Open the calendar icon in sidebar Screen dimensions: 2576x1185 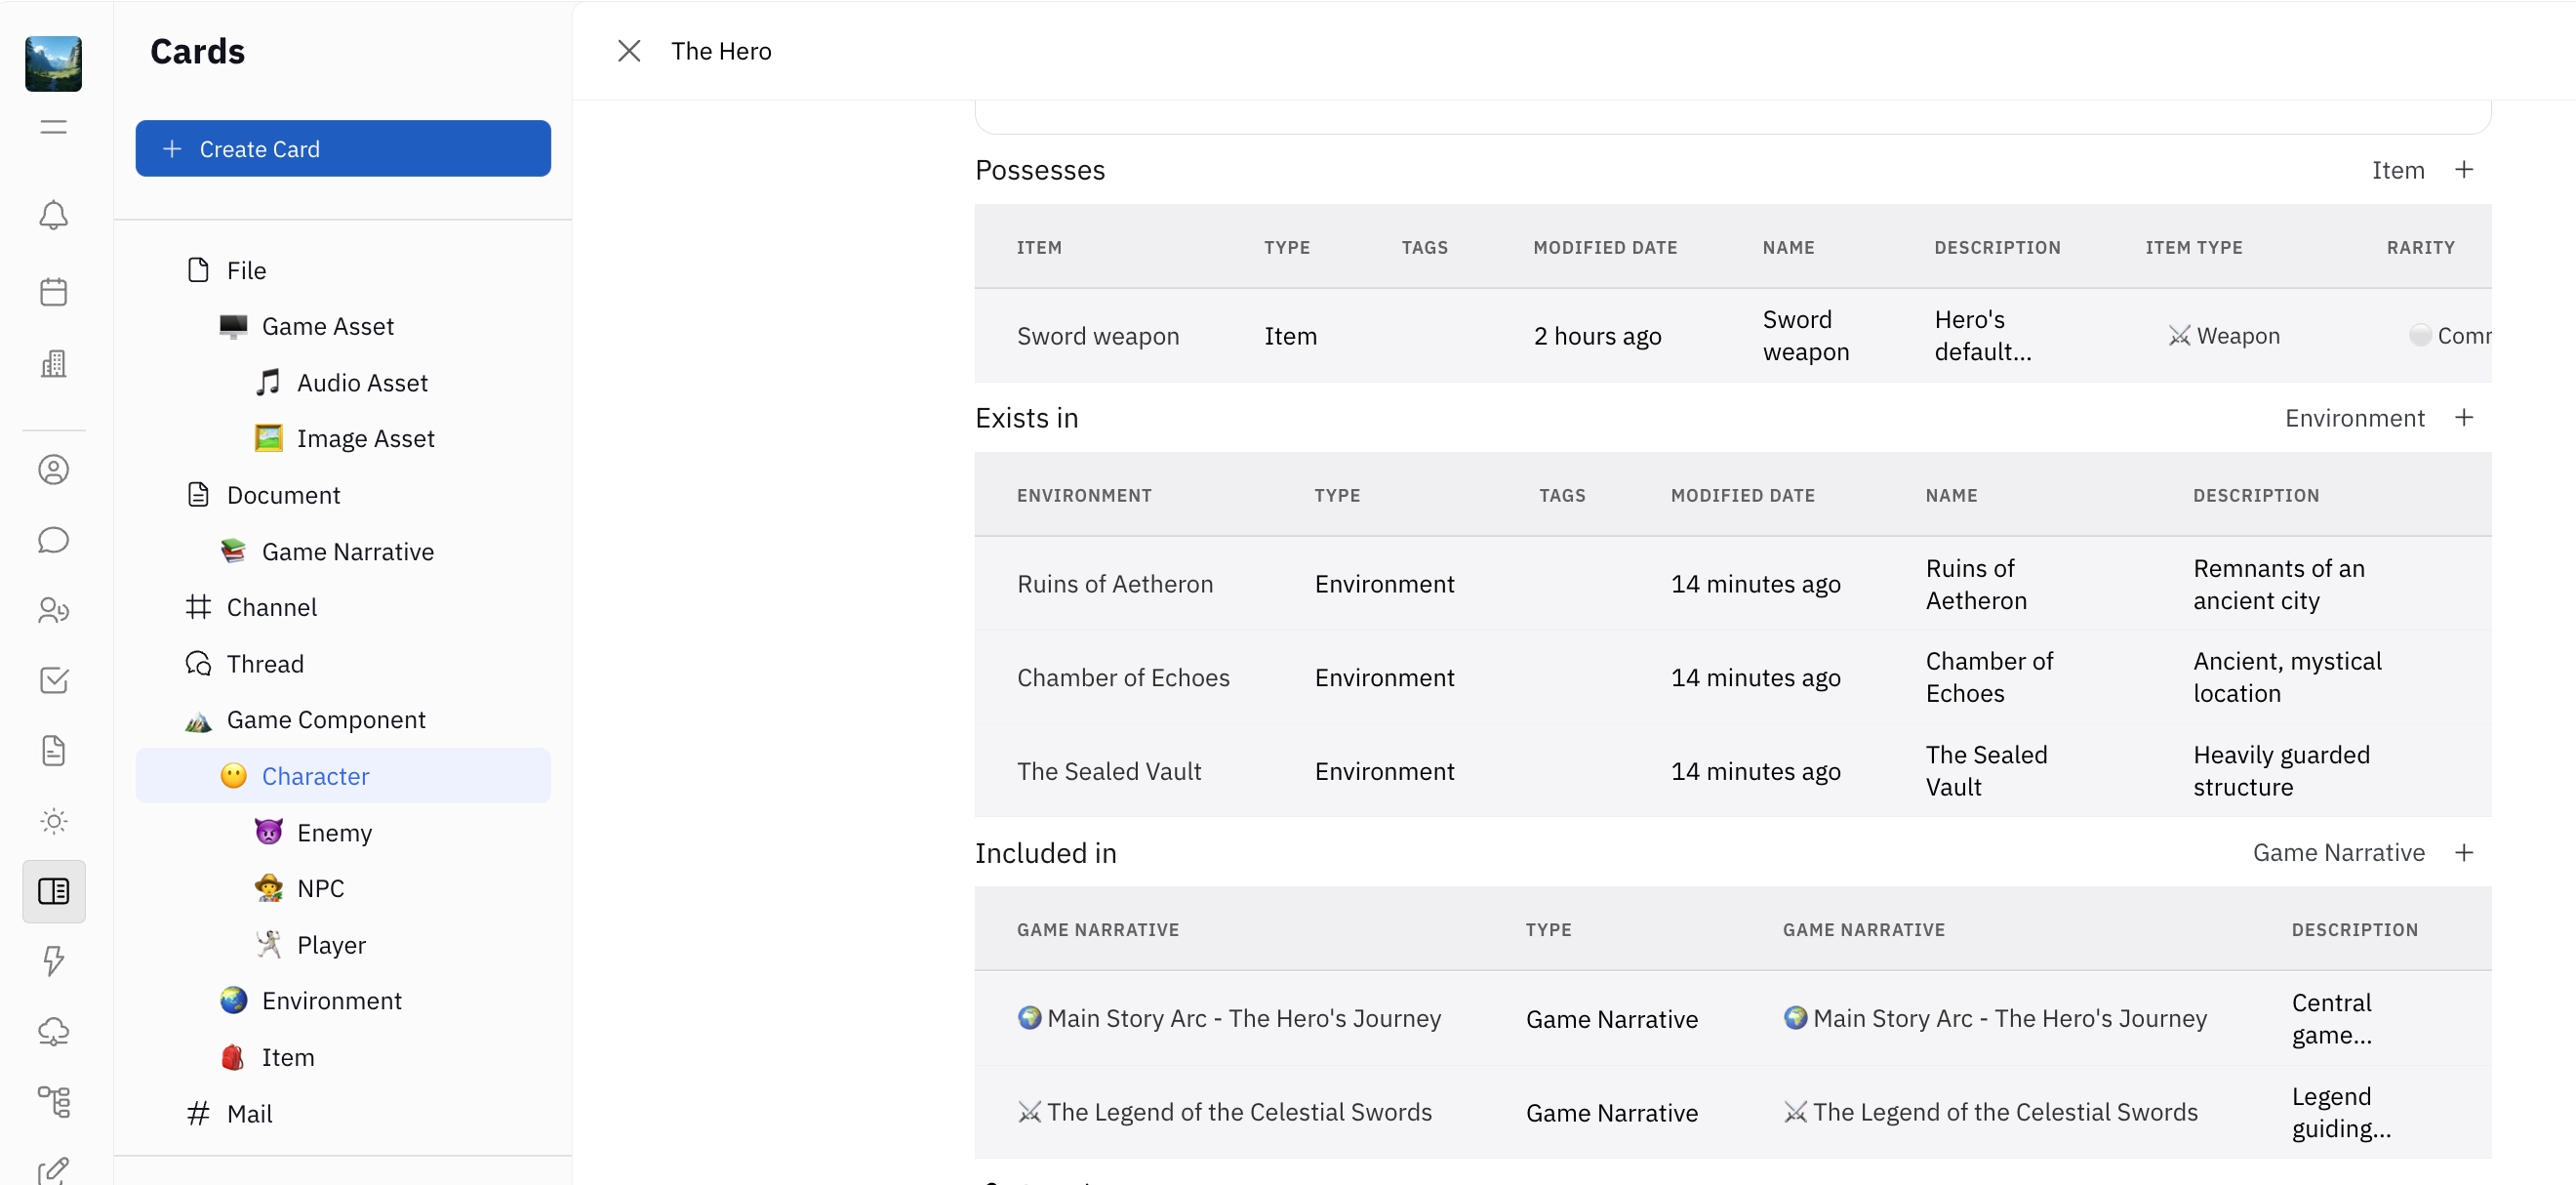tap(54, 292)
